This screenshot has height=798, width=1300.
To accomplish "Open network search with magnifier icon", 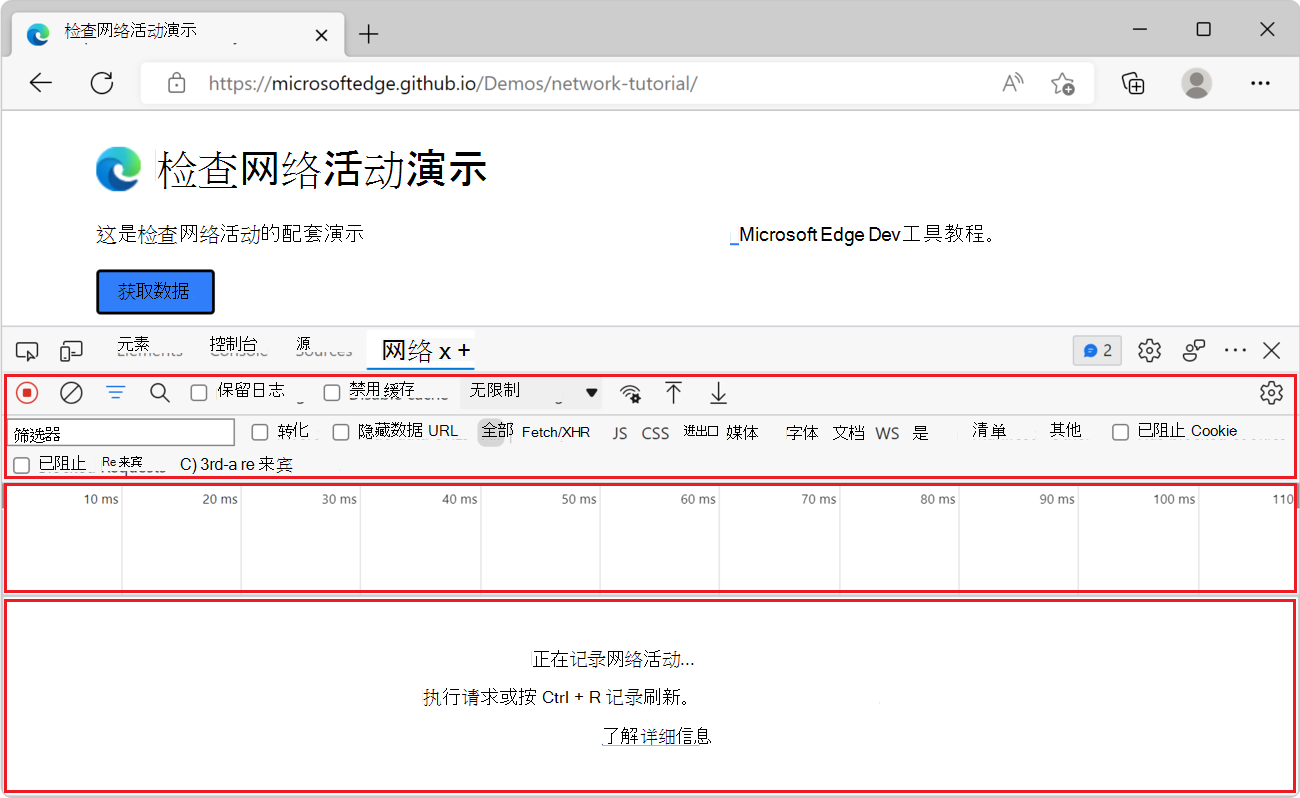I will point(160,393).
